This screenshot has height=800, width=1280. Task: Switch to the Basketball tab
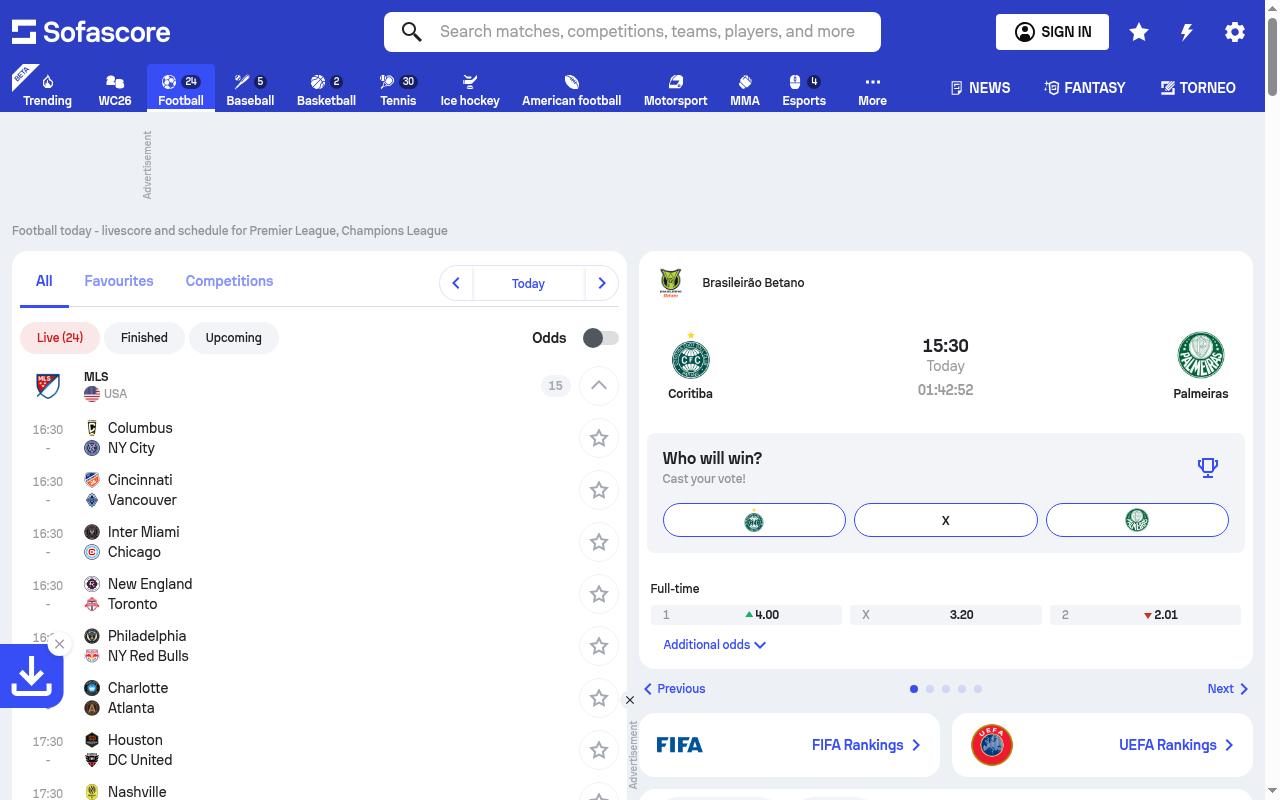(x=326, y=90)
